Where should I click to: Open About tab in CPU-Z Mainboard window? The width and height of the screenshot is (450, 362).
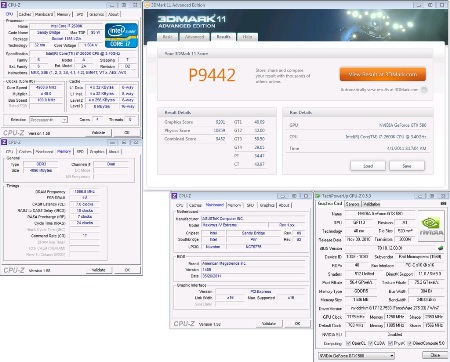(x=284, y=205)
